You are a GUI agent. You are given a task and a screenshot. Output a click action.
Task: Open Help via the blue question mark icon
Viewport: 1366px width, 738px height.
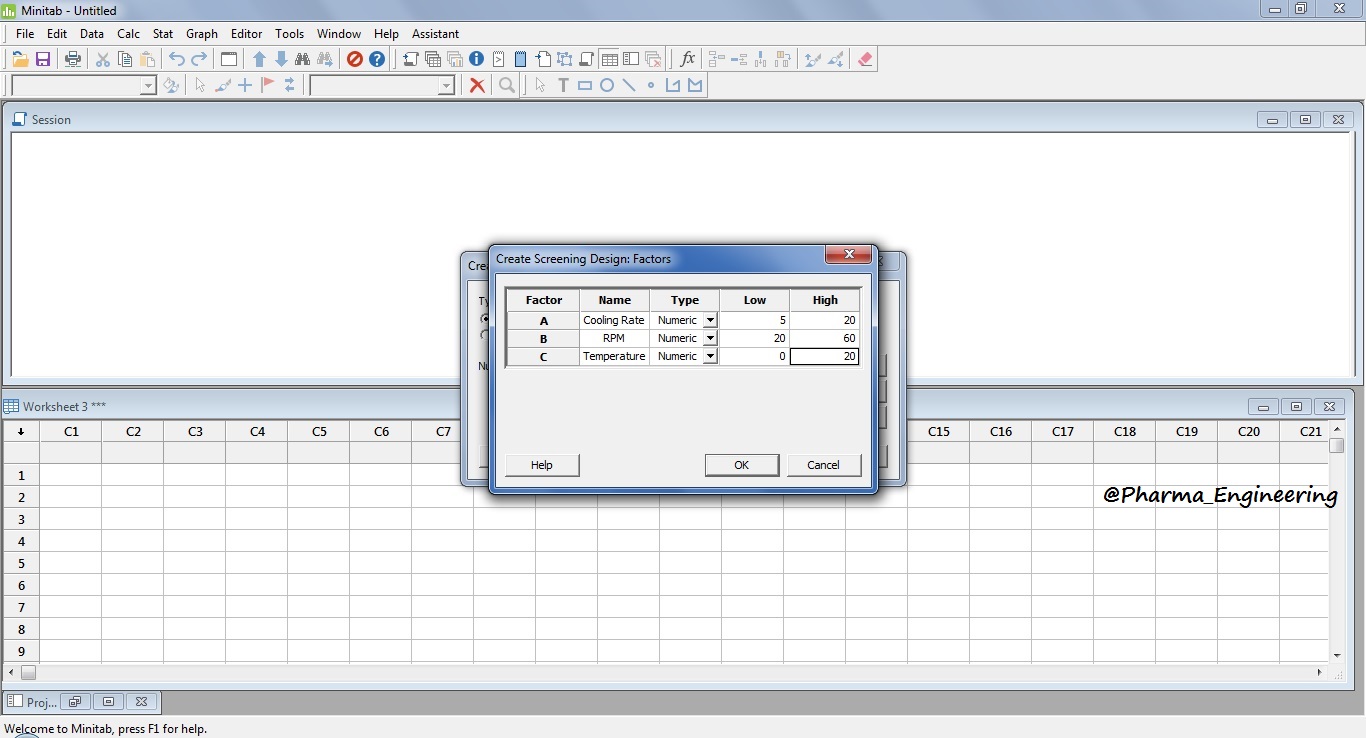[x=377, y=58]
